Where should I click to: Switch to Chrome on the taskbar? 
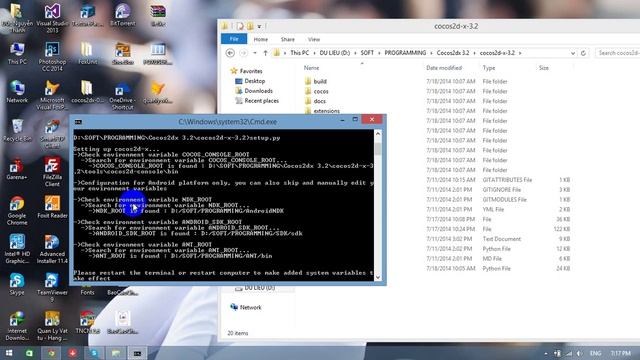click(51, 353)
